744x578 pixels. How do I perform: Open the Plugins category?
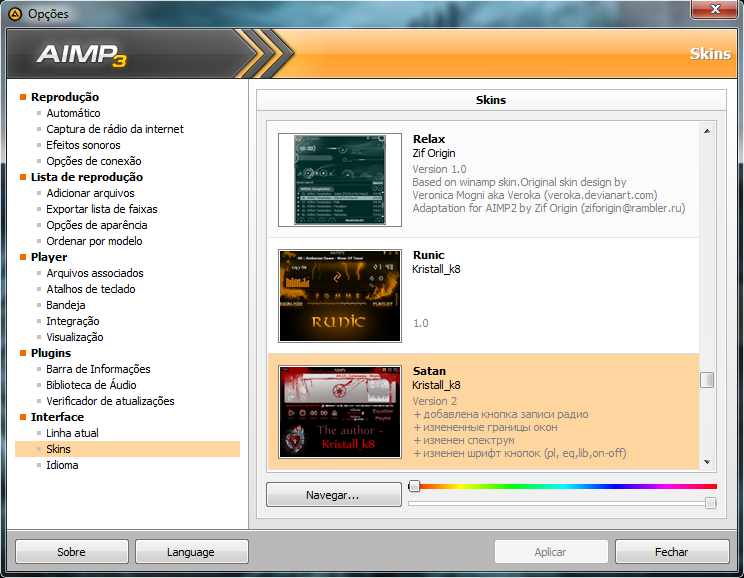(x=51, y=354)
